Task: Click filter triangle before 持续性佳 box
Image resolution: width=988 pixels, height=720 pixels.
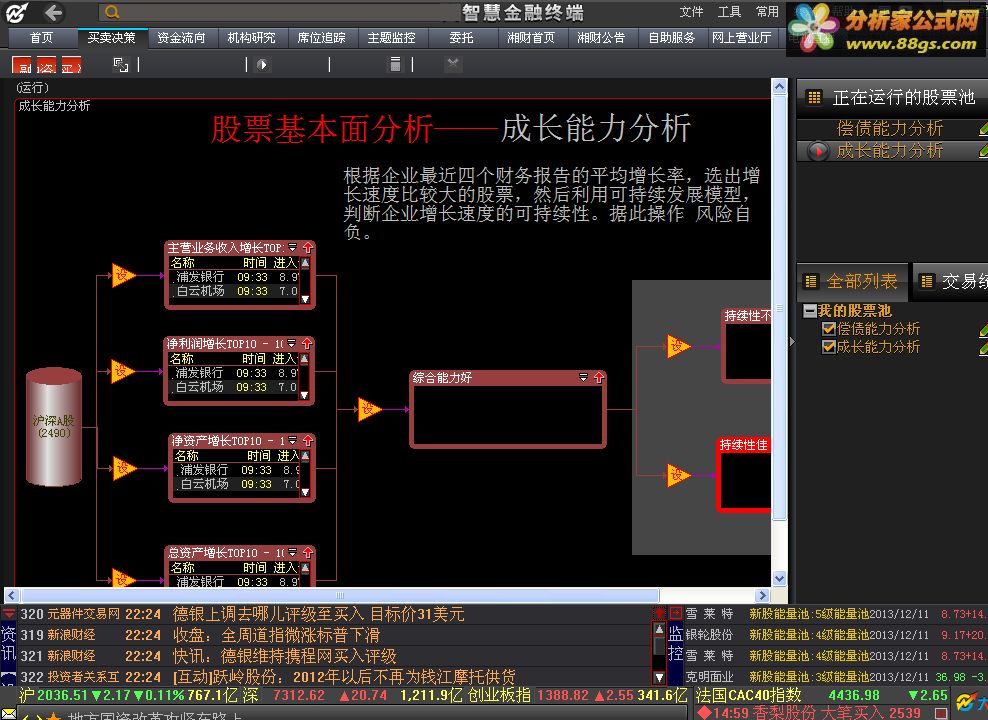Action: click(x=679, y=475)
